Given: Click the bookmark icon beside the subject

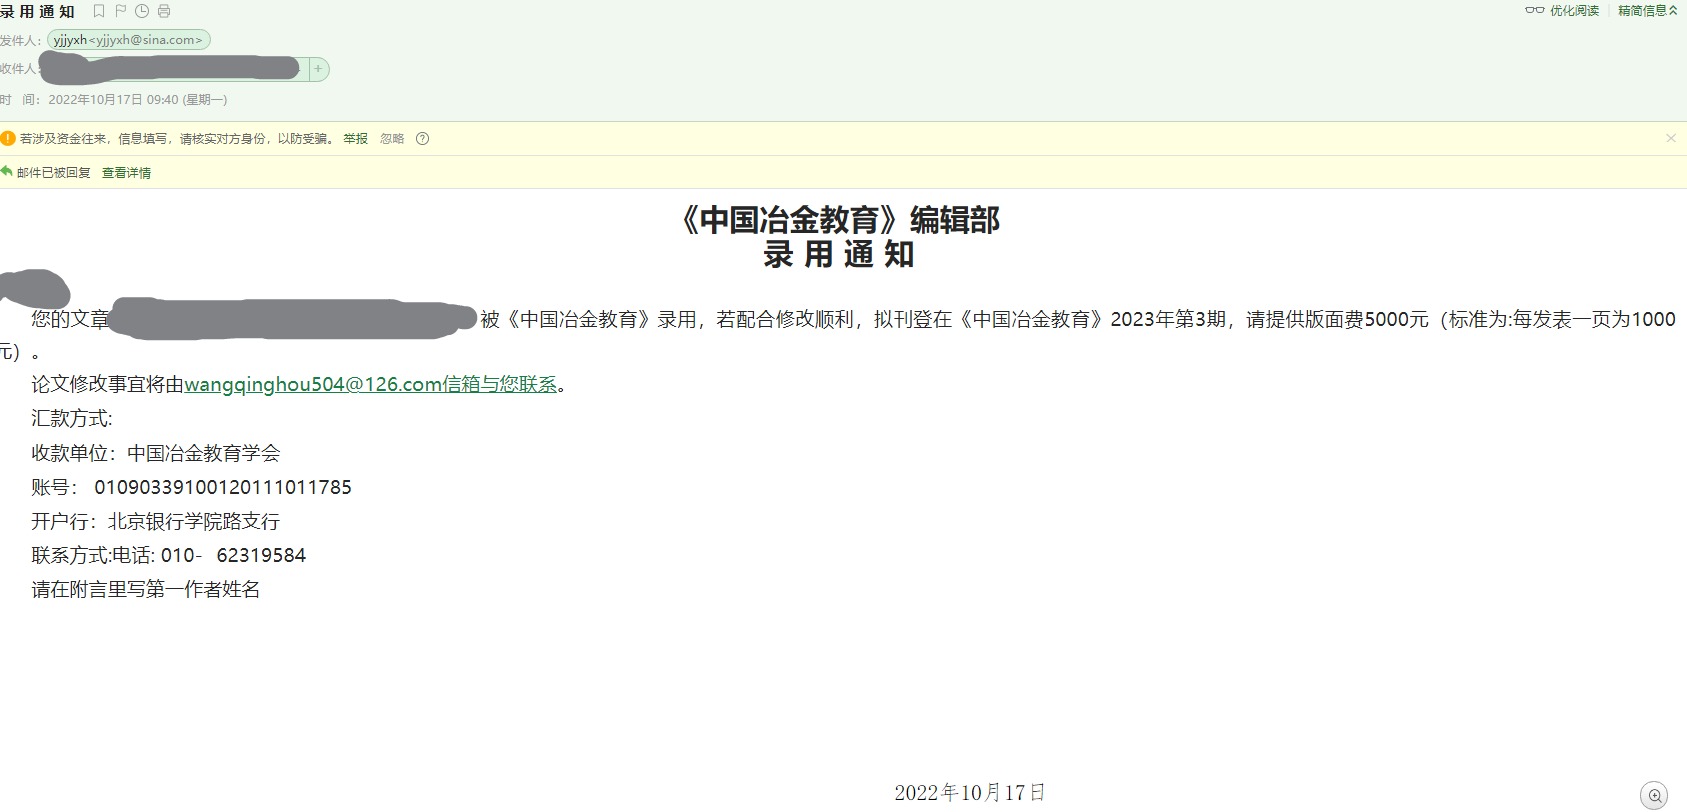Looking at the screenshot, I should click(99, 11).
